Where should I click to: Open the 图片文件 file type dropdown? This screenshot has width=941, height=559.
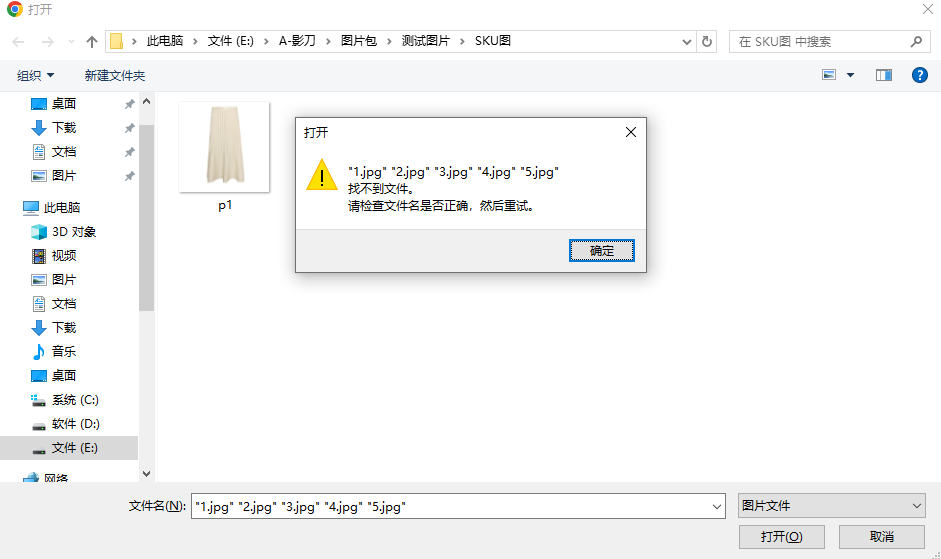click(831, 507)
